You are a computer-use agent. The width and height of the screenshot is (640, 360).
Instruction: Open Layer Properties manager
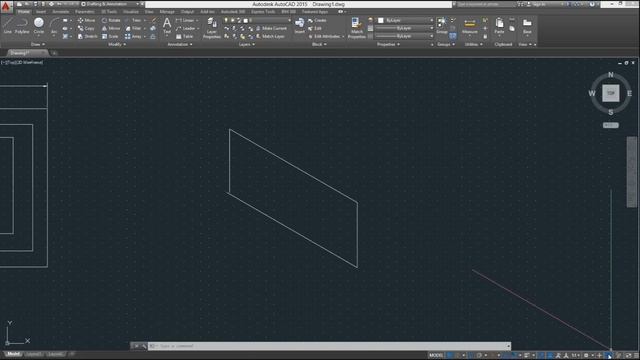pyautogui.click(x=211, y=28)
